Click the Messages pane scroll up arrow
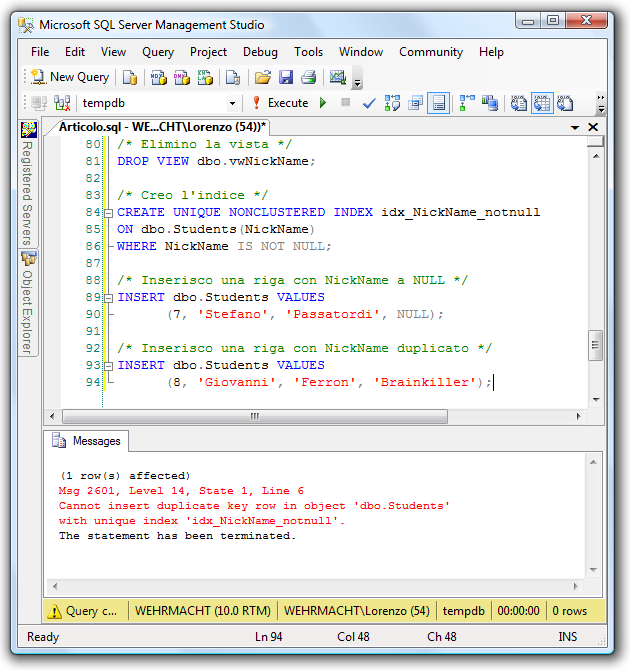The image size is (630, 670). pos(593,462)
